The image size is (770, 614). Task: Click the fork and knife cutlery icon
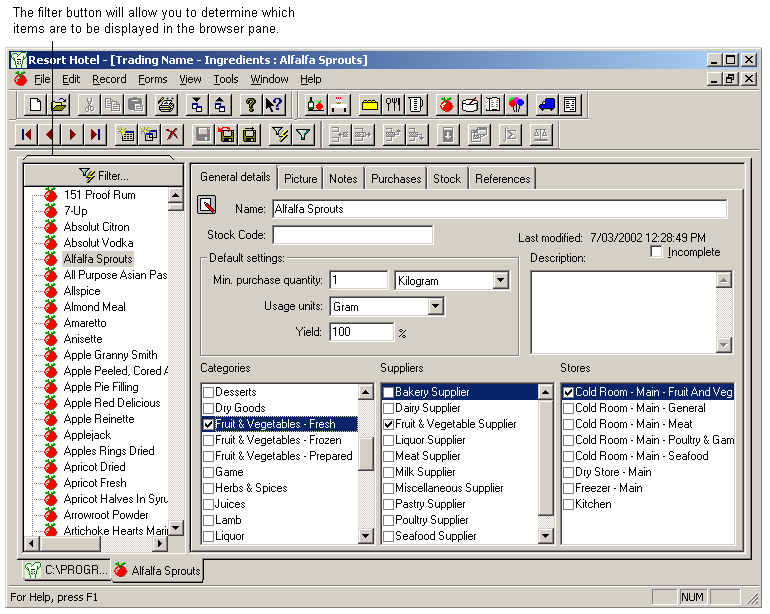393,105
